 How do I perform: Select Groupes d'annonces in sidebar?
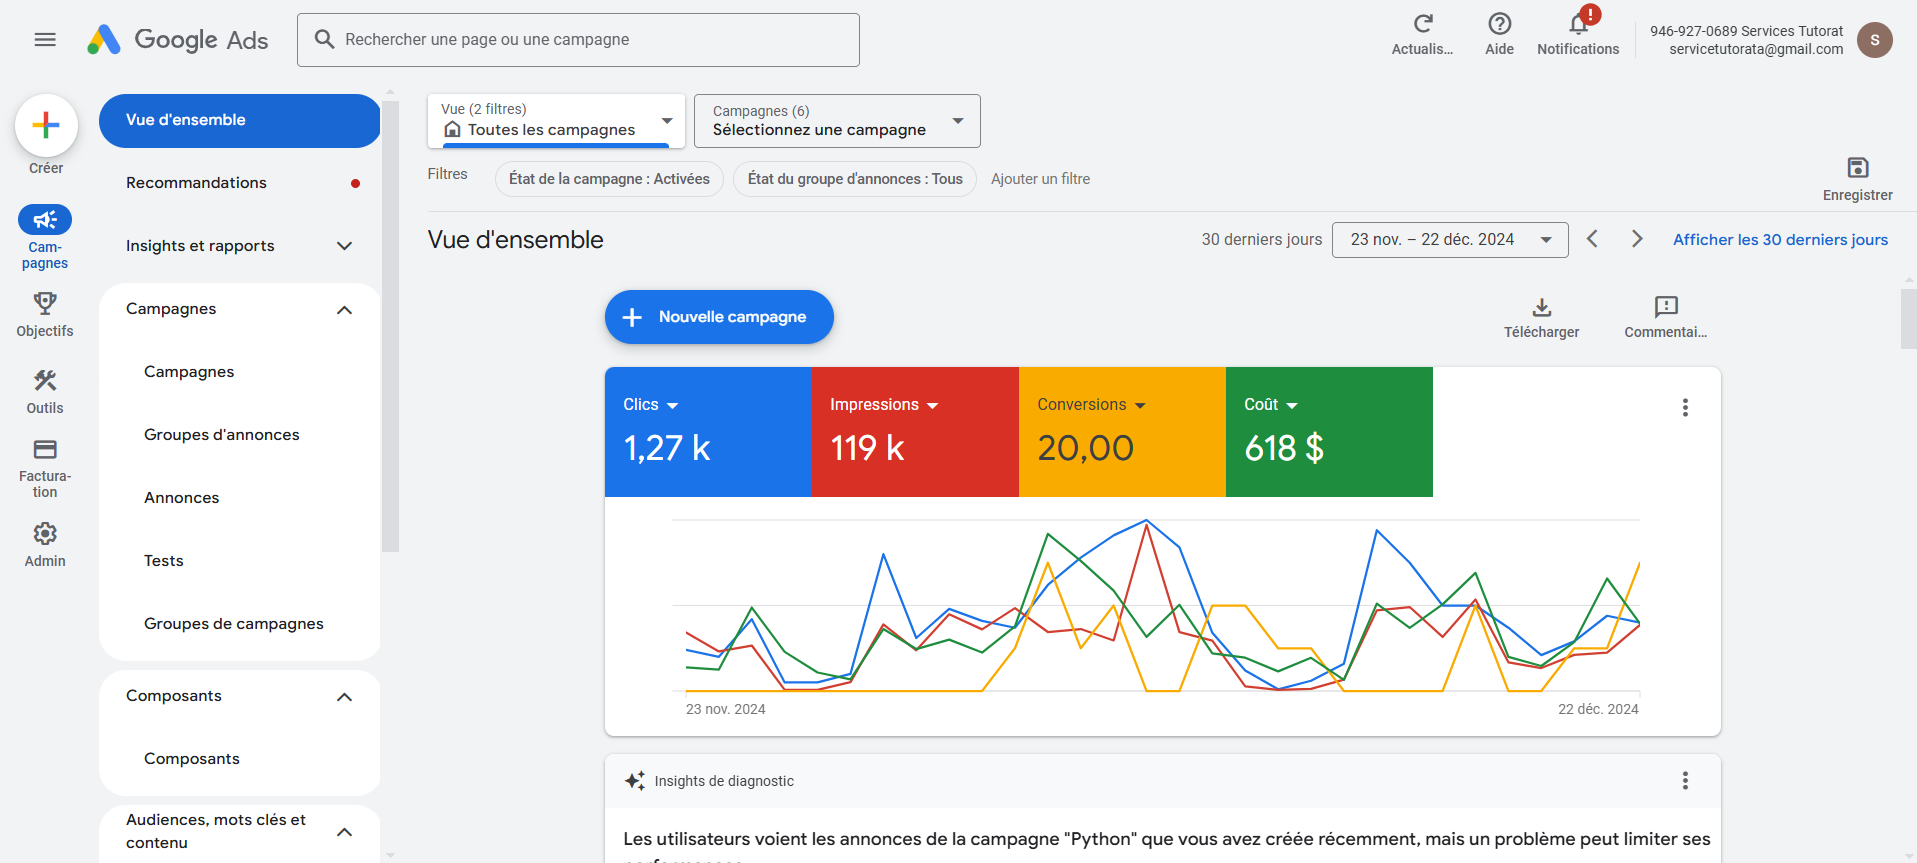click(222, 435)
